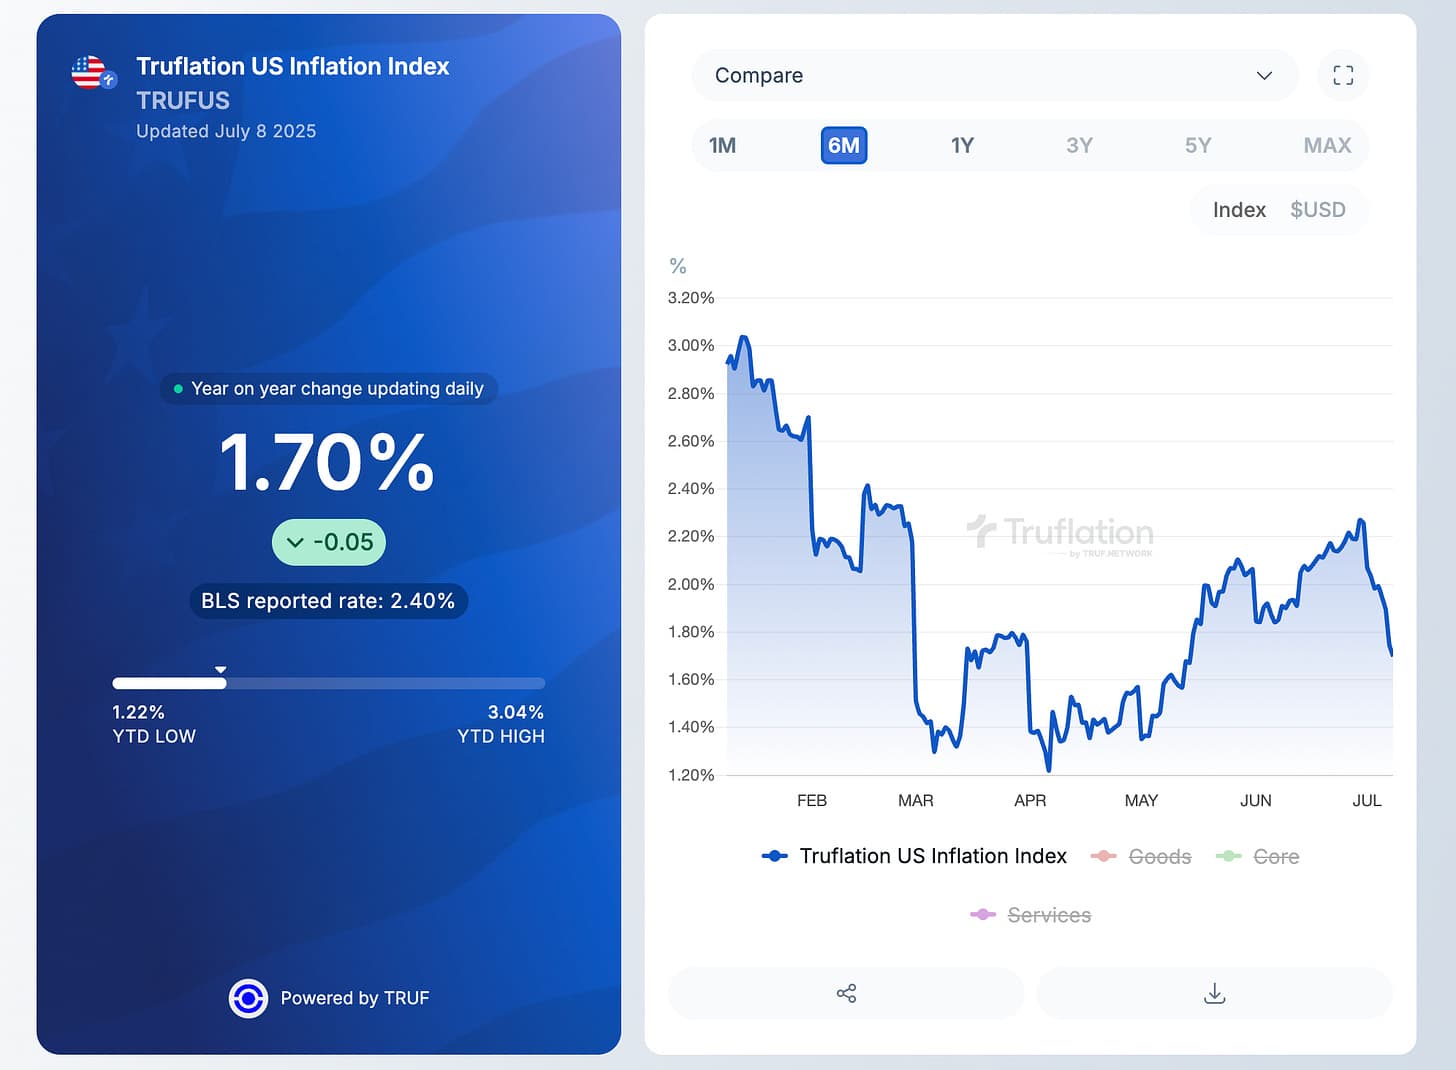Select the 1M time range tab
The image size is (1456, 1070).
tap(722, 145)
